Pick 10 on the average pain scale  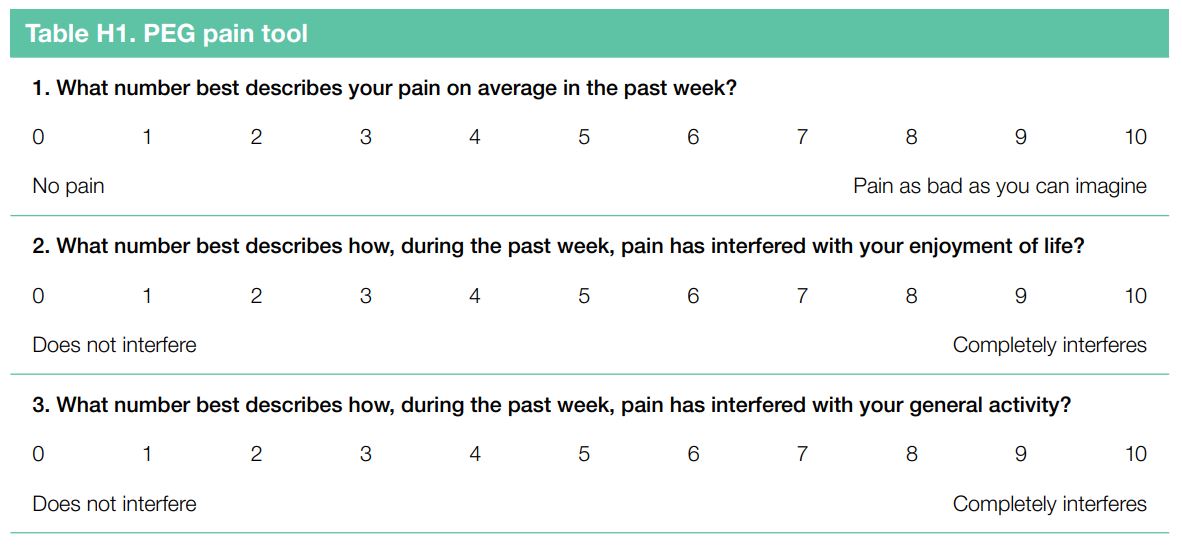coord(1135,137)
